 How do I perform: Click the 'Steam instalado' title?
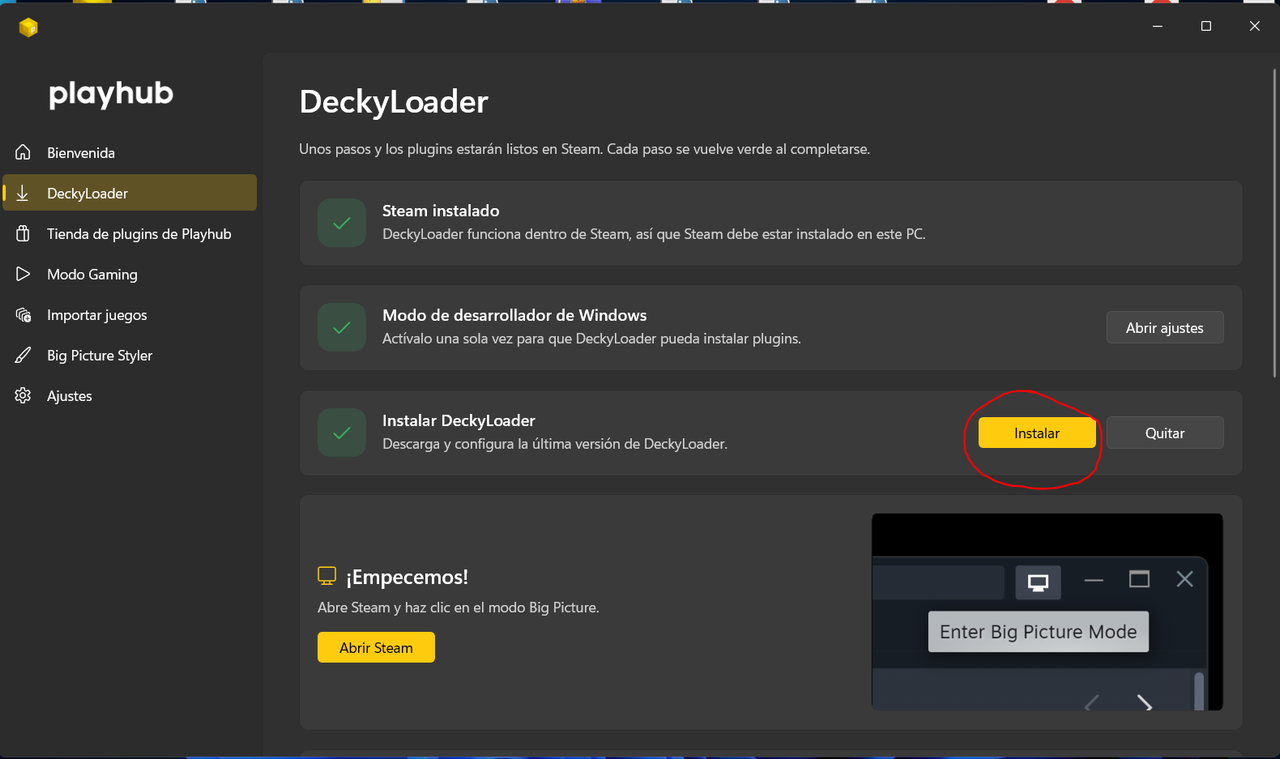pyautogui.click(x=441, y=211)
